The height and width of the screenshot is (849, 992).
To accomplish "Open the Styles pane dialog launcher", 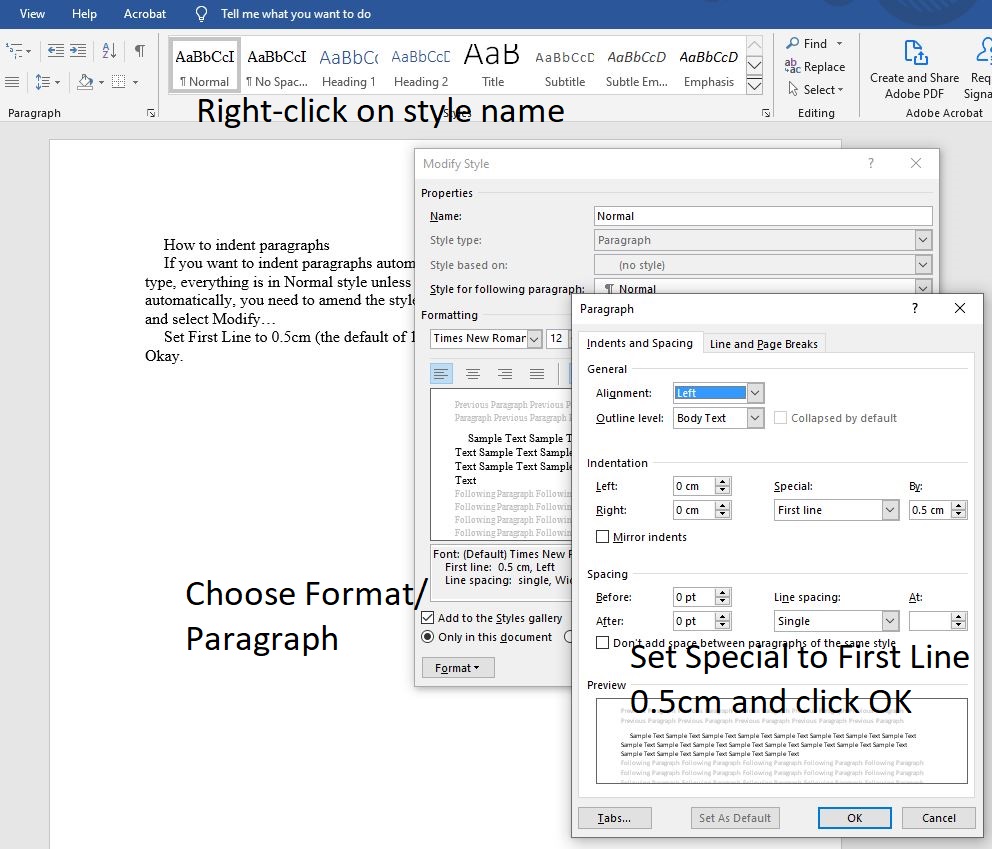I will (766, 113).
